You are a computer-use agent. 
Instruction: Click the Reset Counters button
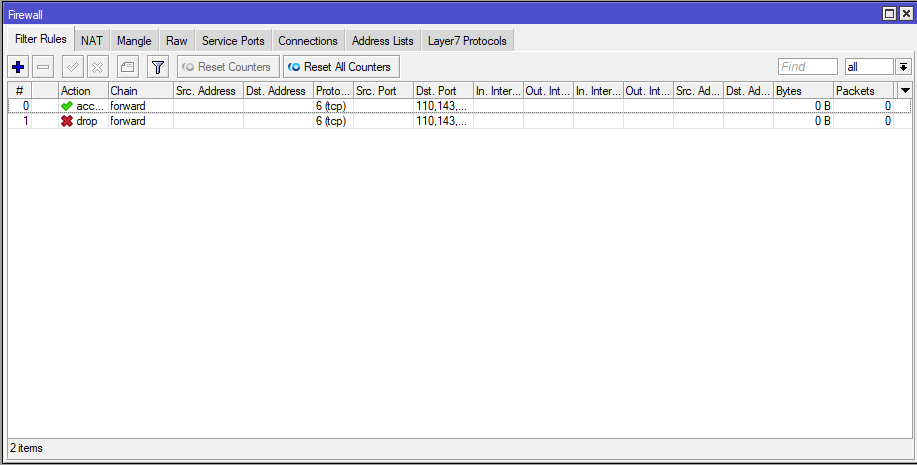[x=228, y=67]
